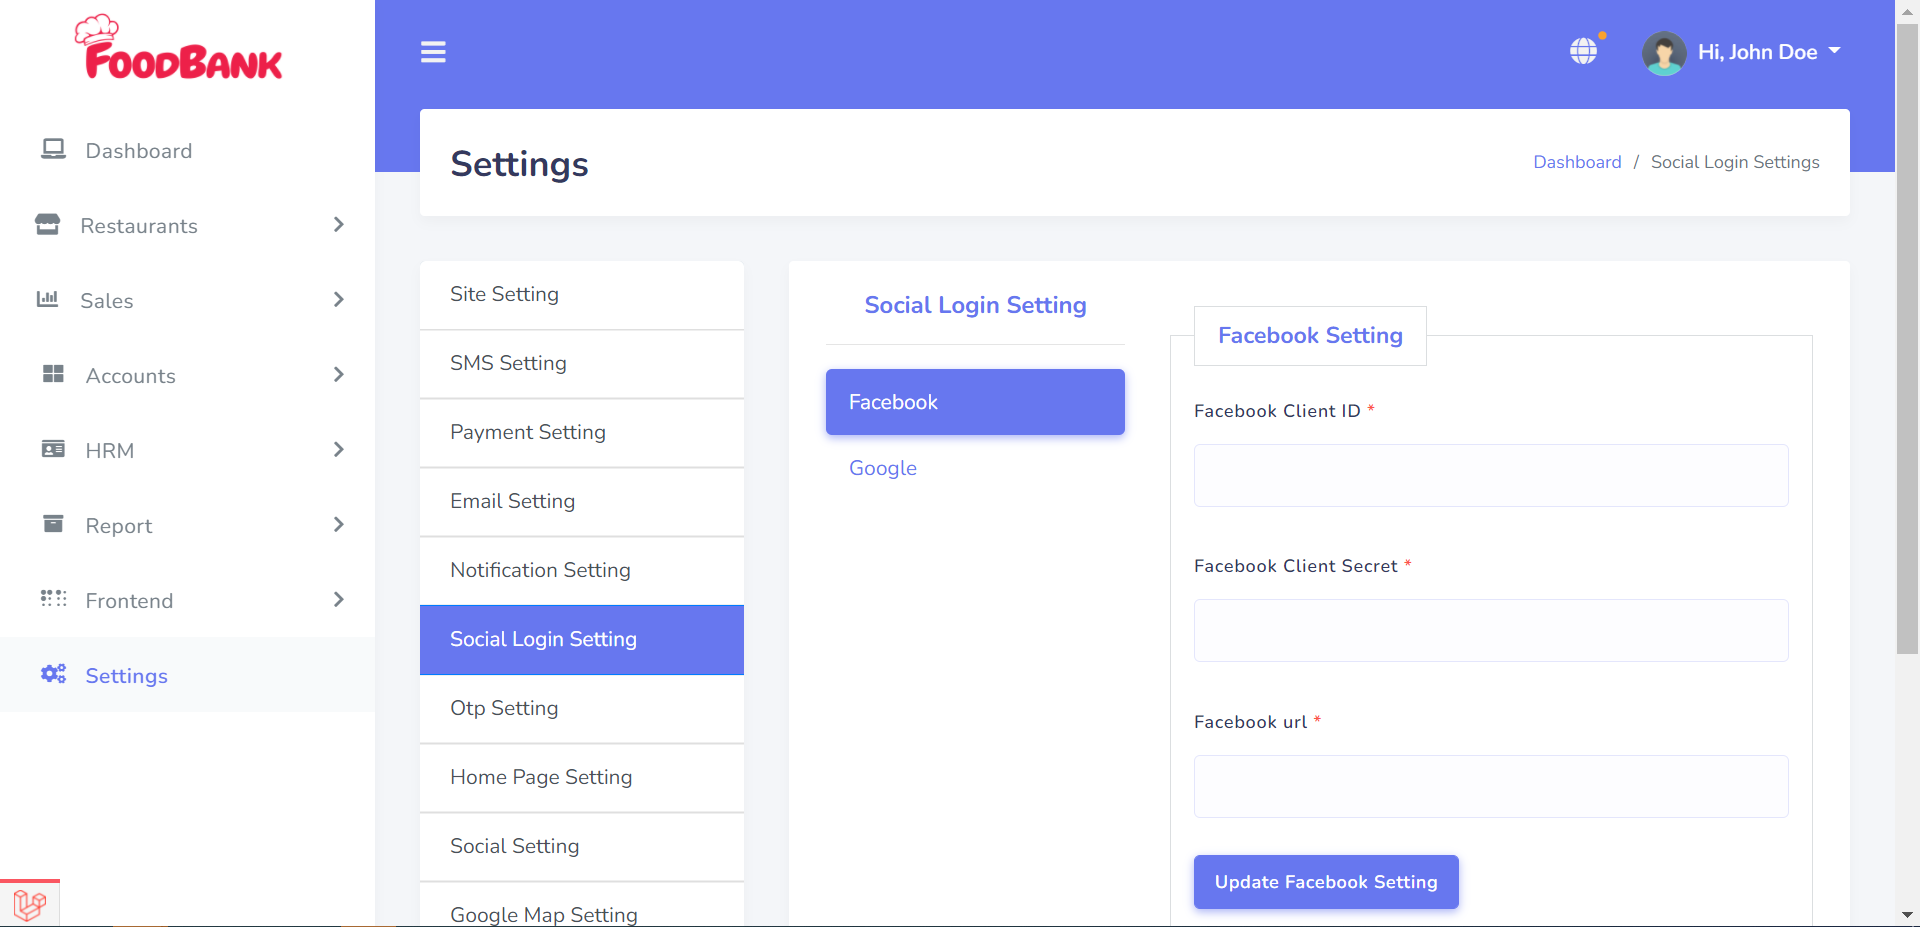Click Update Facebook Setting button
The height and width of the screenshot is (927, 1920).
[1326, 882]
